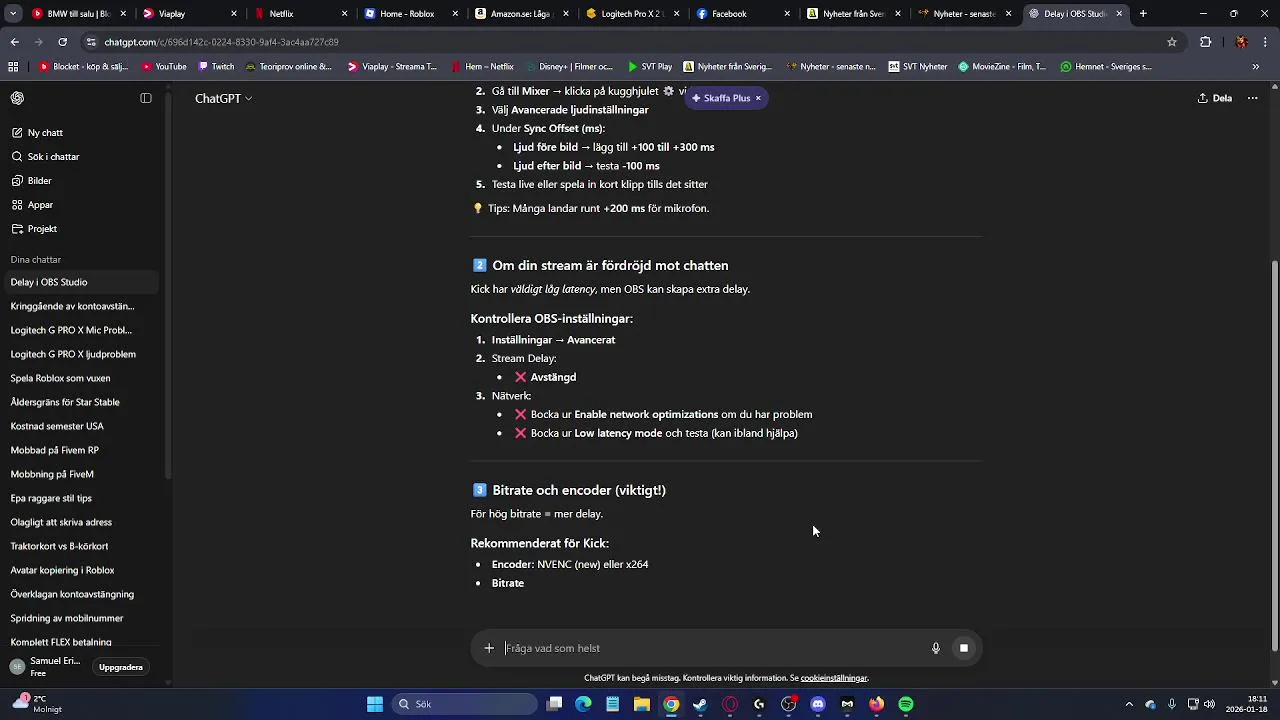The height and width of the screenshot is (720, 1280).
Task: Stop the response generation
Action: pyautogui.click(x=964, y=648)
